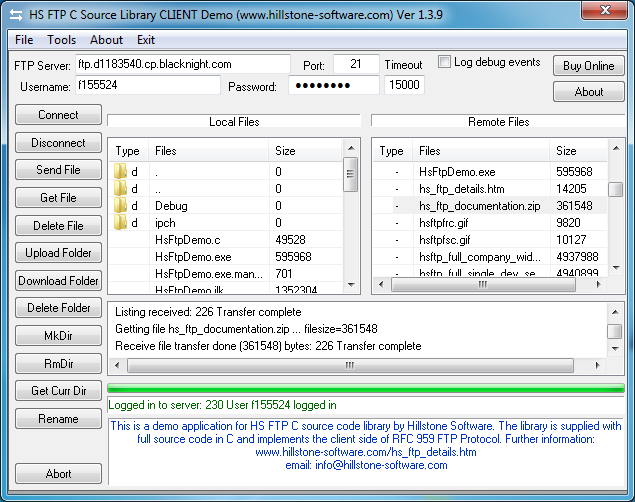The height and width of the screenshot is (502, 635).
Task: Click the Password input field
Action: [334, 85]
